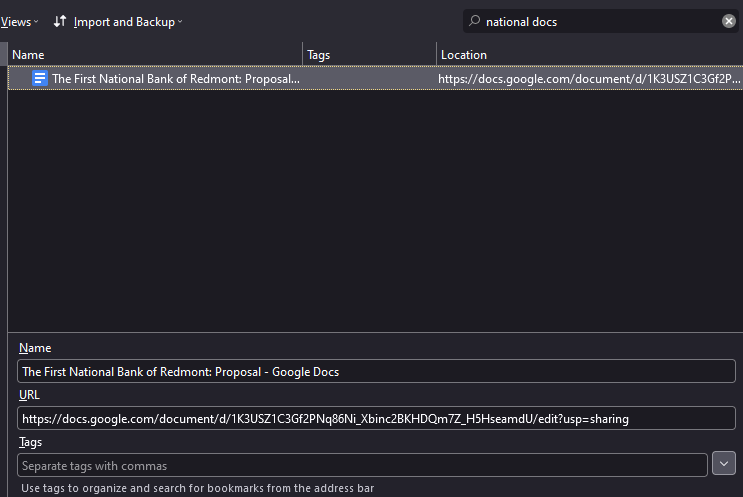Screen dimensions: 743x497
Task: Open the Import and Backup menu
Action: pos(127,22)
